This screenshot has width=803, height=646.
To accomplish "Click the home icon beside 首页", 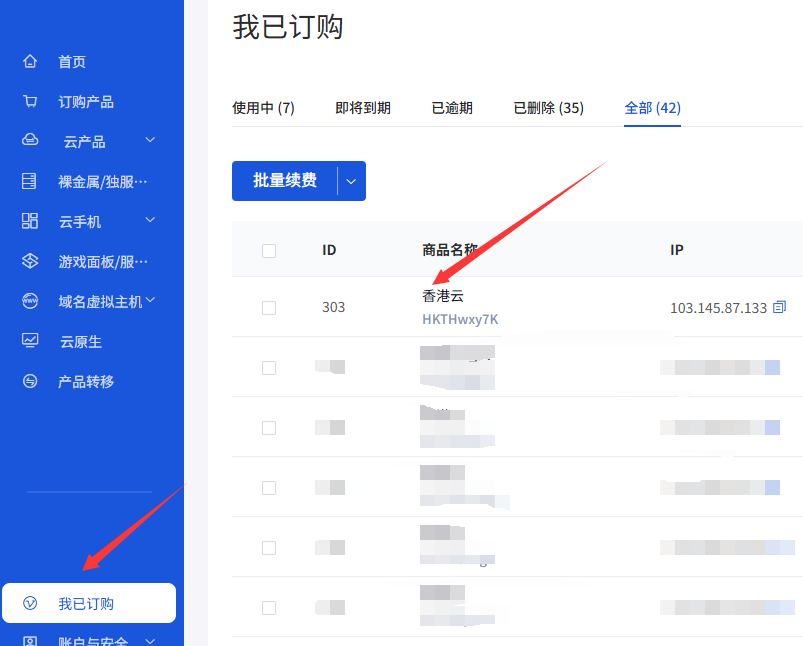I will 30,62.
